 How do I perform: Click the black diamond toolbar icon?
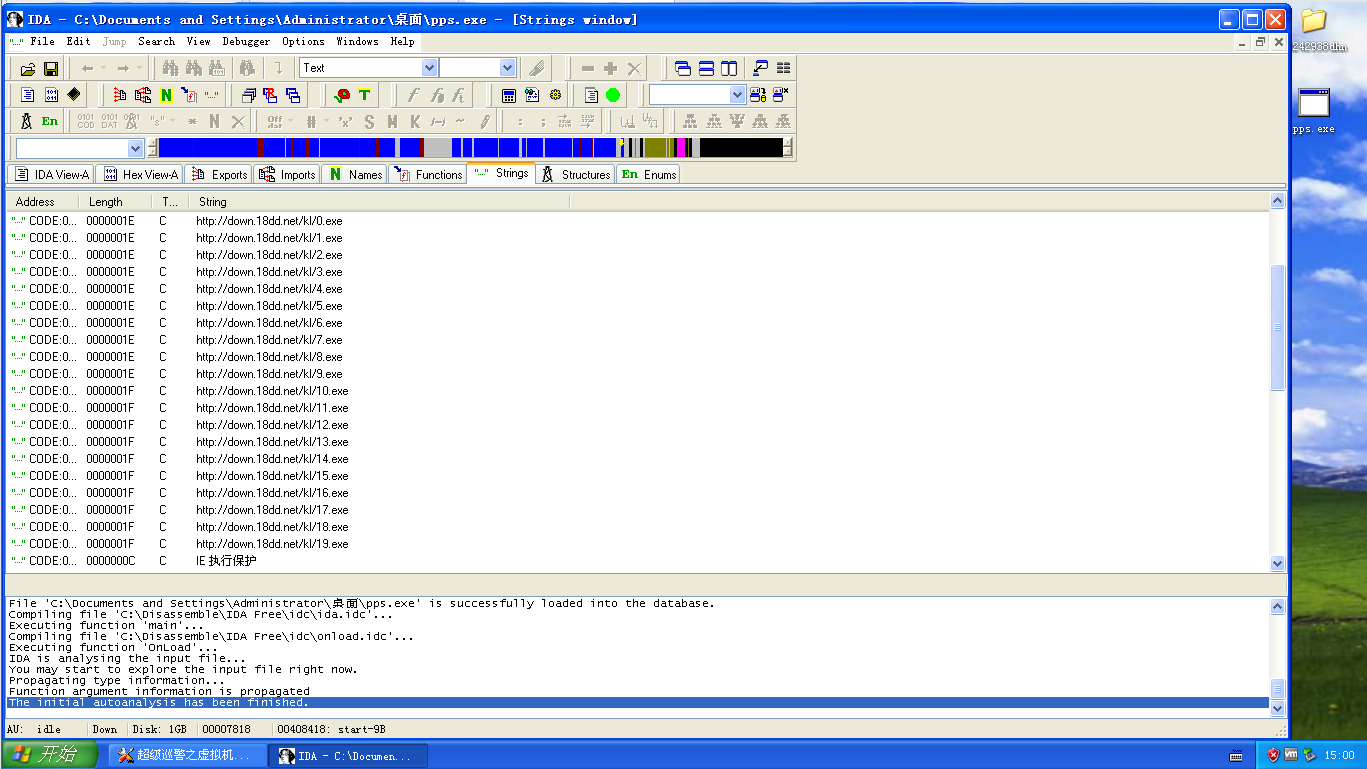[74, 95]
